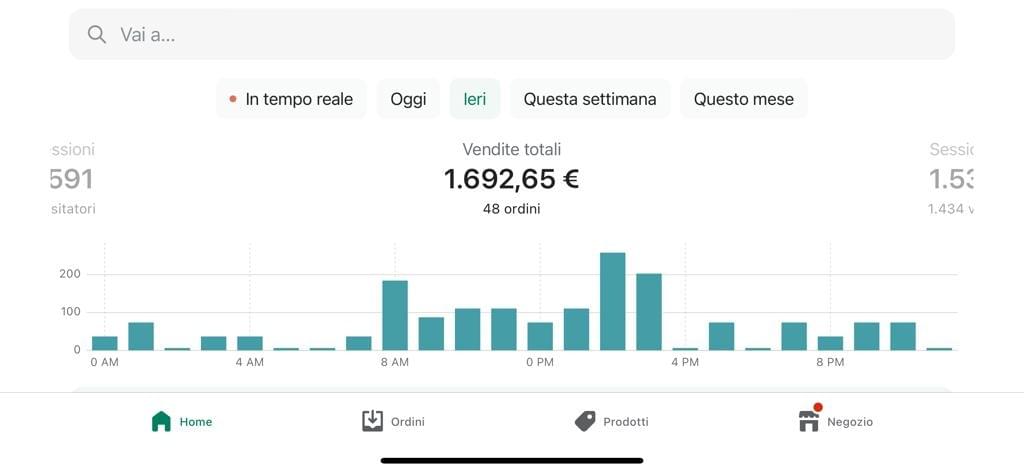The width and height of the screenshot is (1024, 473).
Task: Open the Ordini inbox icon
Action: point(372,421)
